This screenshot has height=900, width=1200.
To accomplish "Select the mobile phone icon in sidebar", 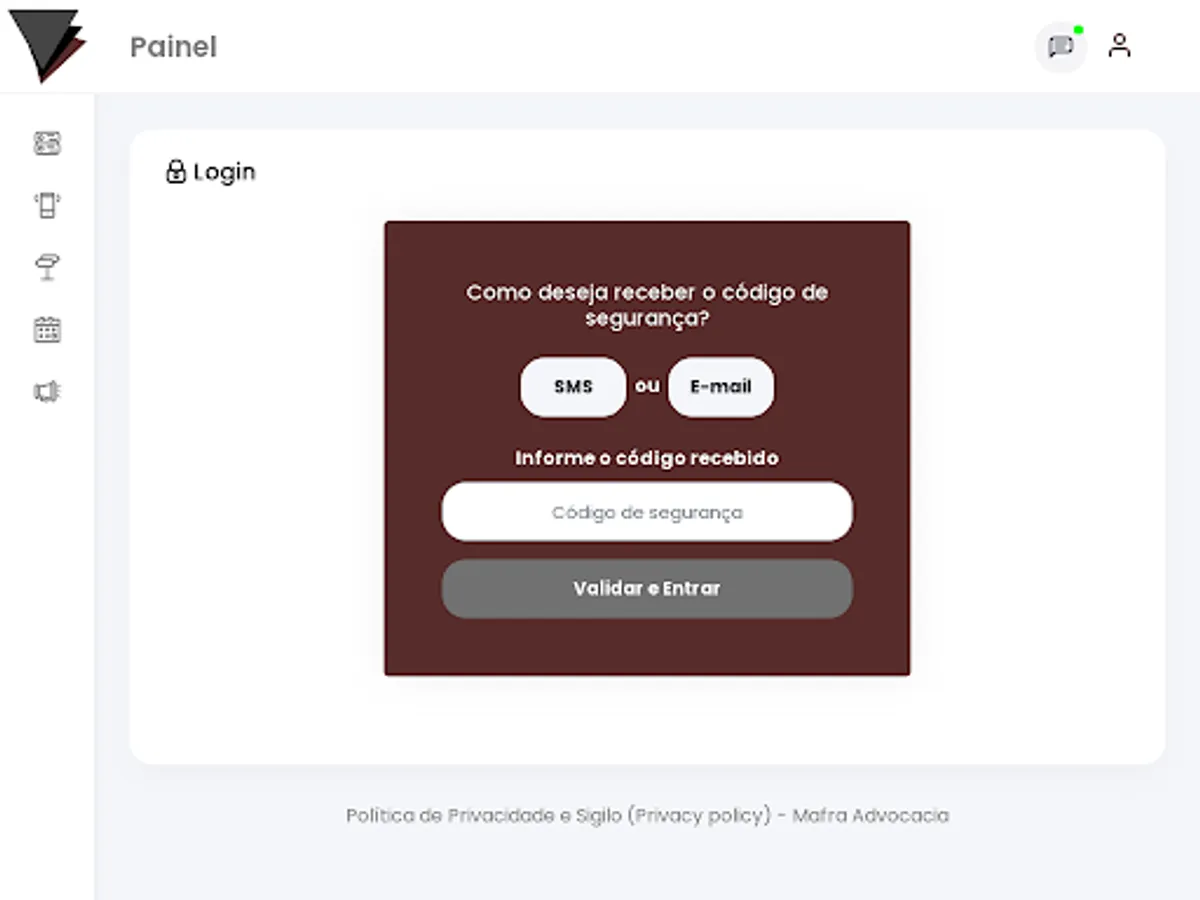I will tap(47, 205).
